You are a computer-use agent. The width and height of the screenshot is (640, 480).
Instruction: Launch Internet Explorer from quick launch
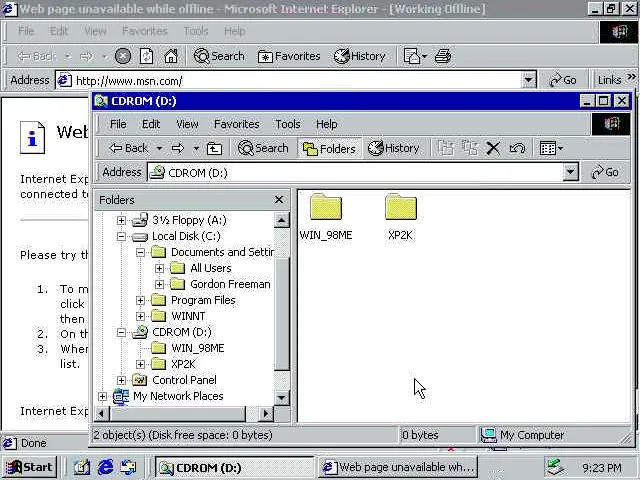tap(106, 467)
